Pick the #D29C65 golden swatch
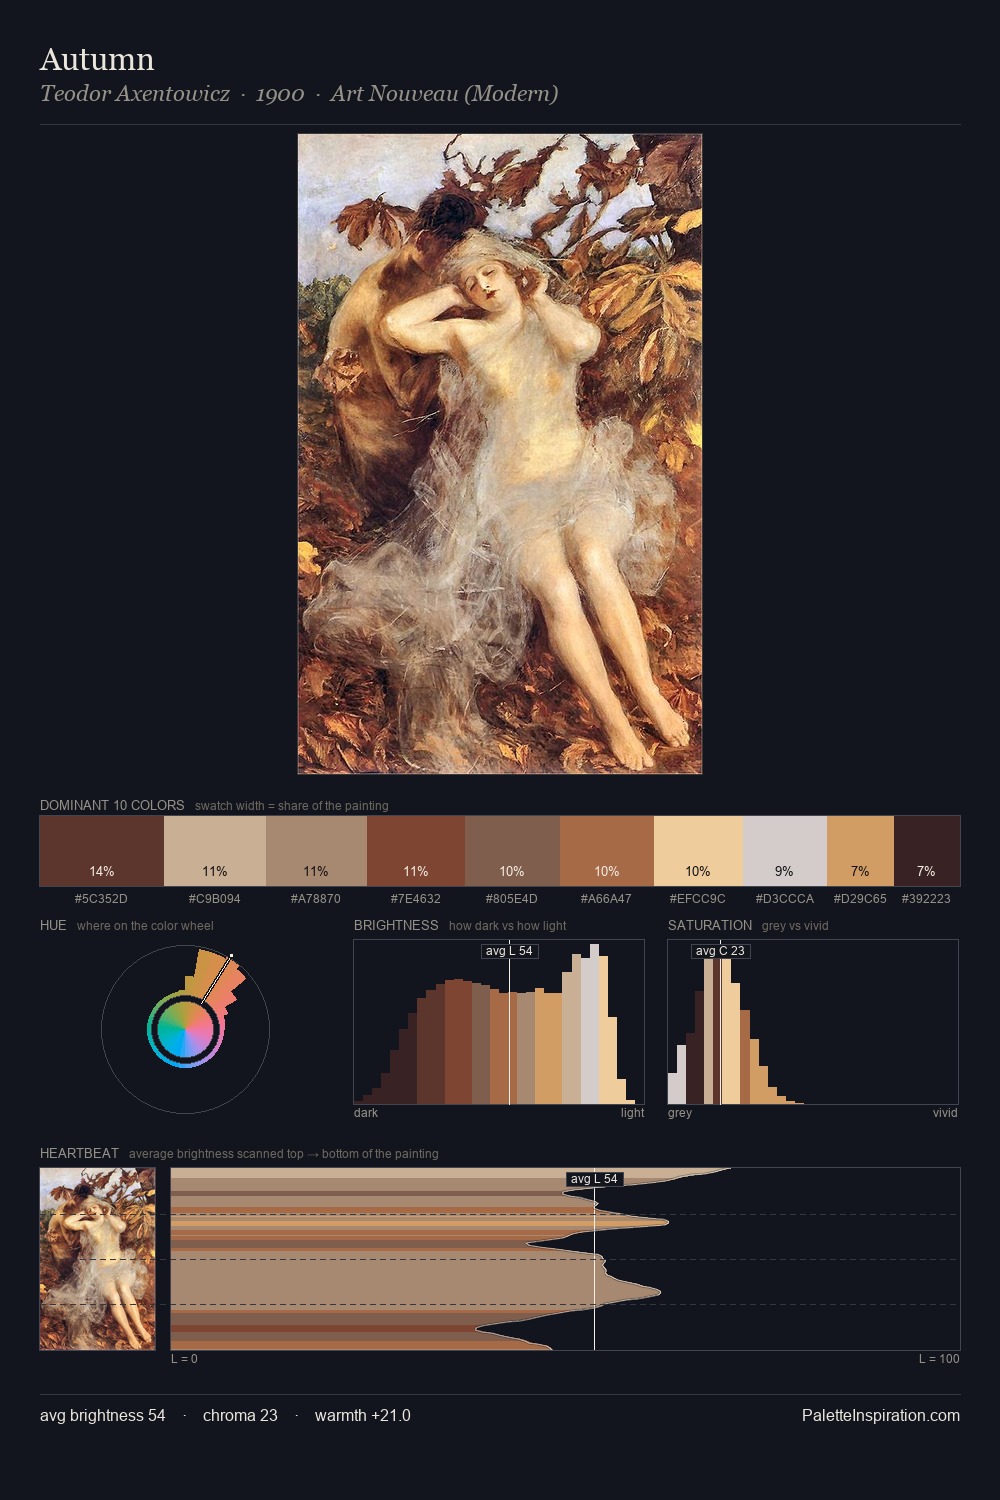 pos(860,851)
